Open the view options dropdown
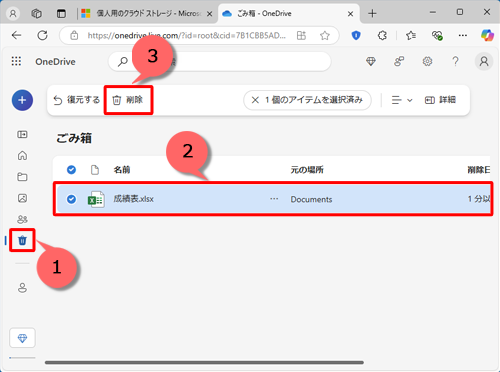 click(x=402, y=100)
